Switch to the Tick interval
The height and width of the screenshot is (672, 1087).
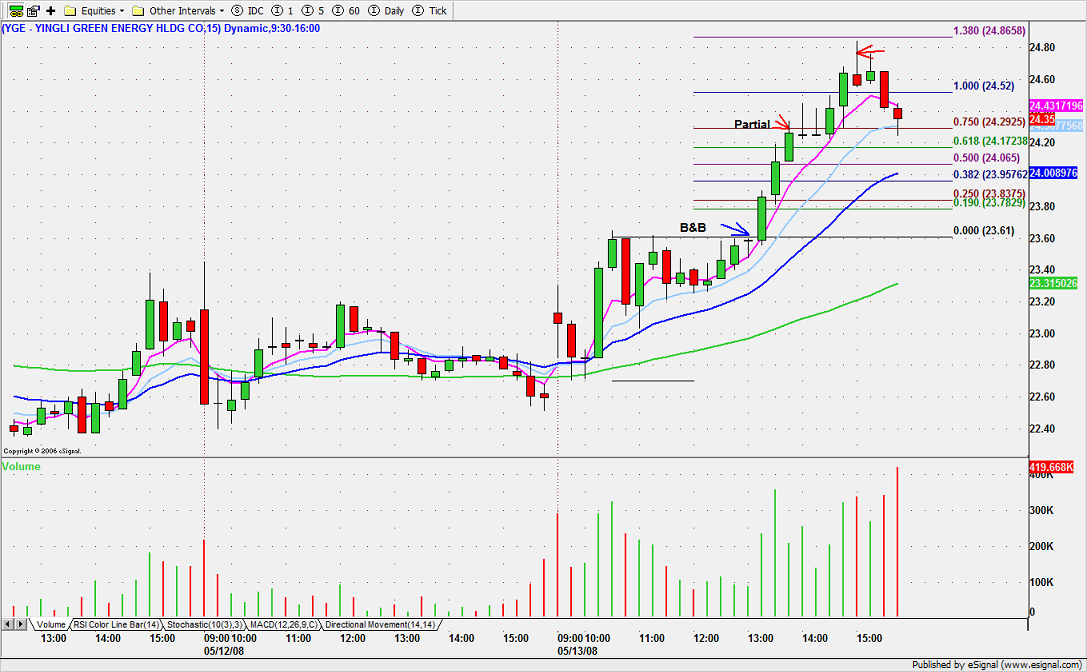(x=430, y=10)
